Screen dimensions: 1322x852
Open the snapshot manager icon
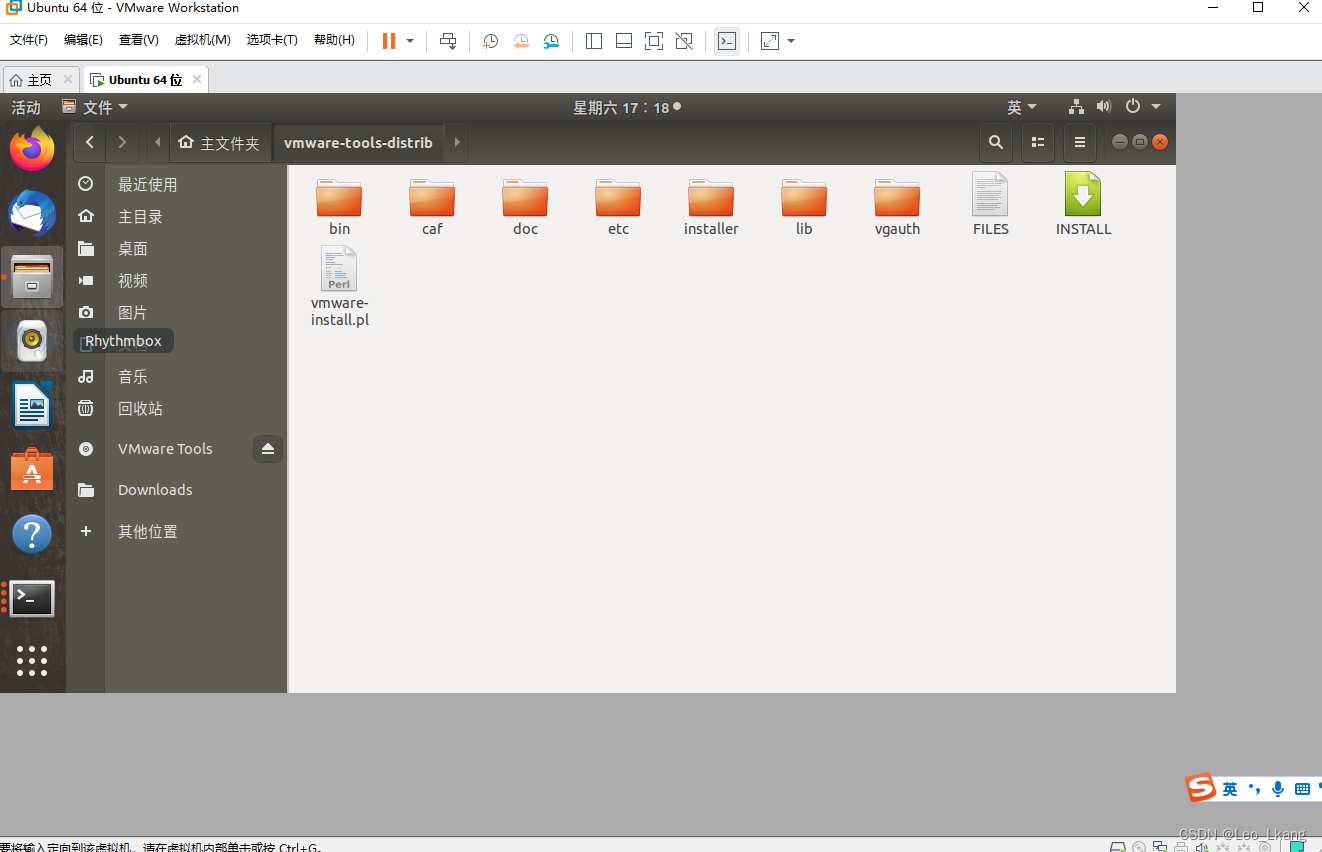[x=552, y=41]
